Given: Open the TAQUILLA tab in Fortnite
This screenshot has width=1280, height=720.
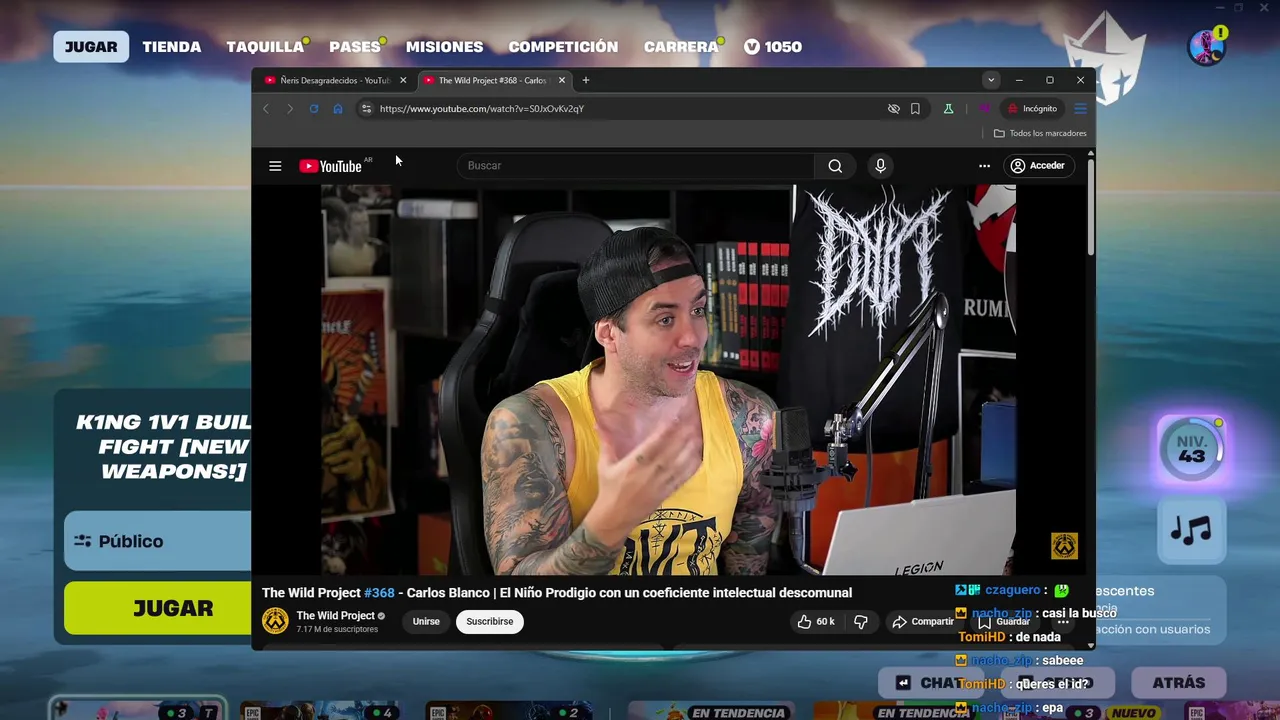Looking at the screenshot, I should (265, 47).
